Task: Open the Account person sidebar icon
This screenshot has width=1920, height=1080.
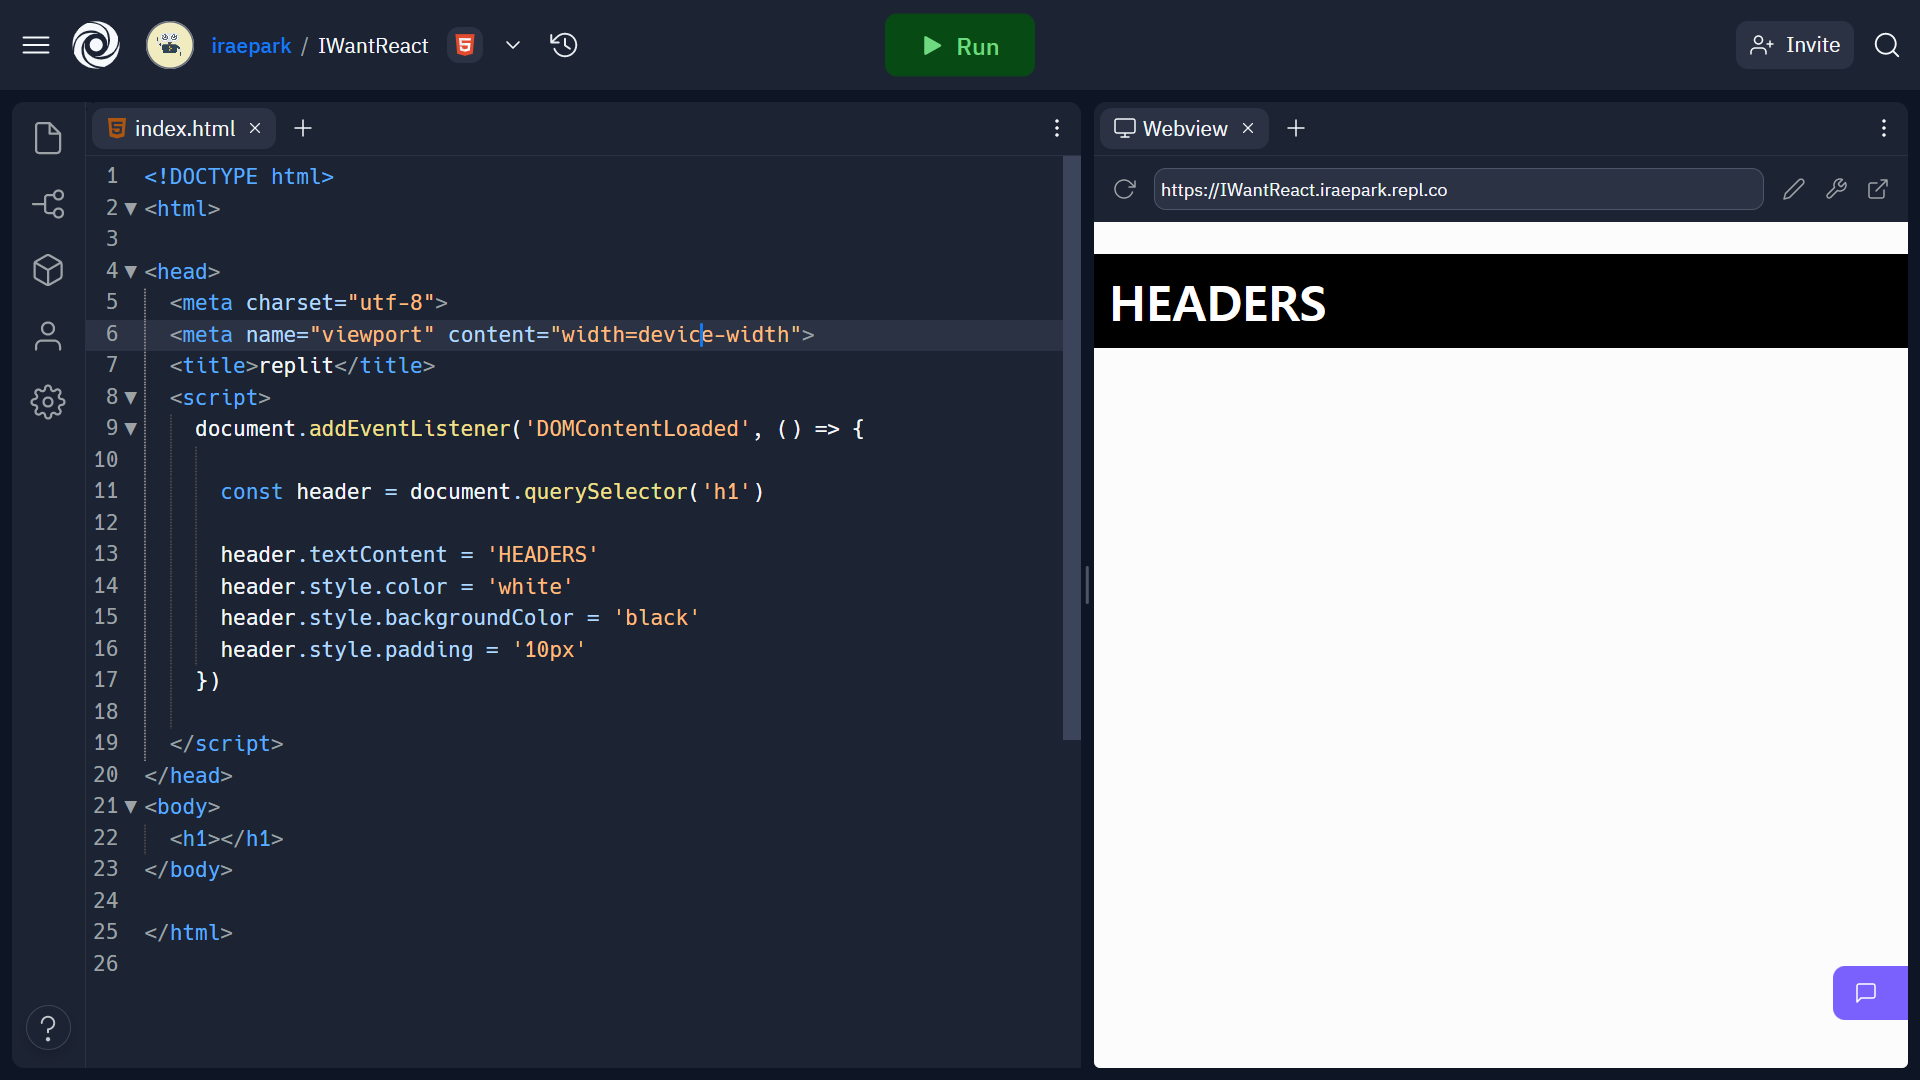Action: 48,336
